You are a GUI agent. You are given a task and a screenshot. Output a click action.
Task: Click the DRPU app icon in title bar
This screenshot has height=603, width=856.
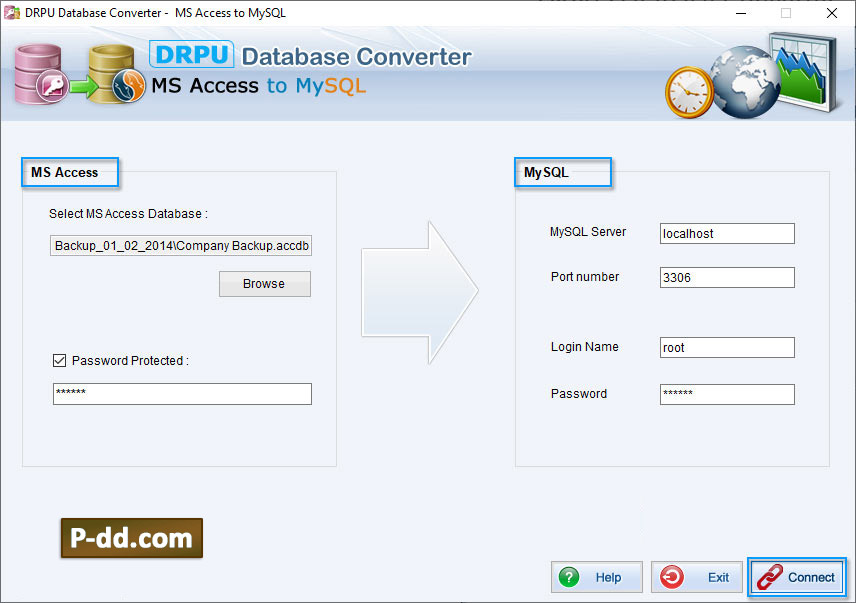pos(10,13)
